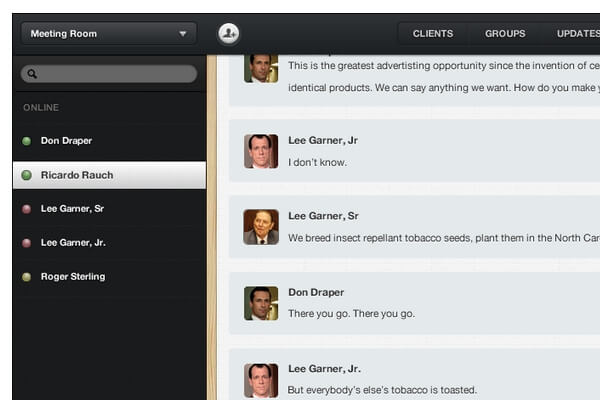Open the Updates tab
Viewport: 600px width, 400px height.
[577, 33]
